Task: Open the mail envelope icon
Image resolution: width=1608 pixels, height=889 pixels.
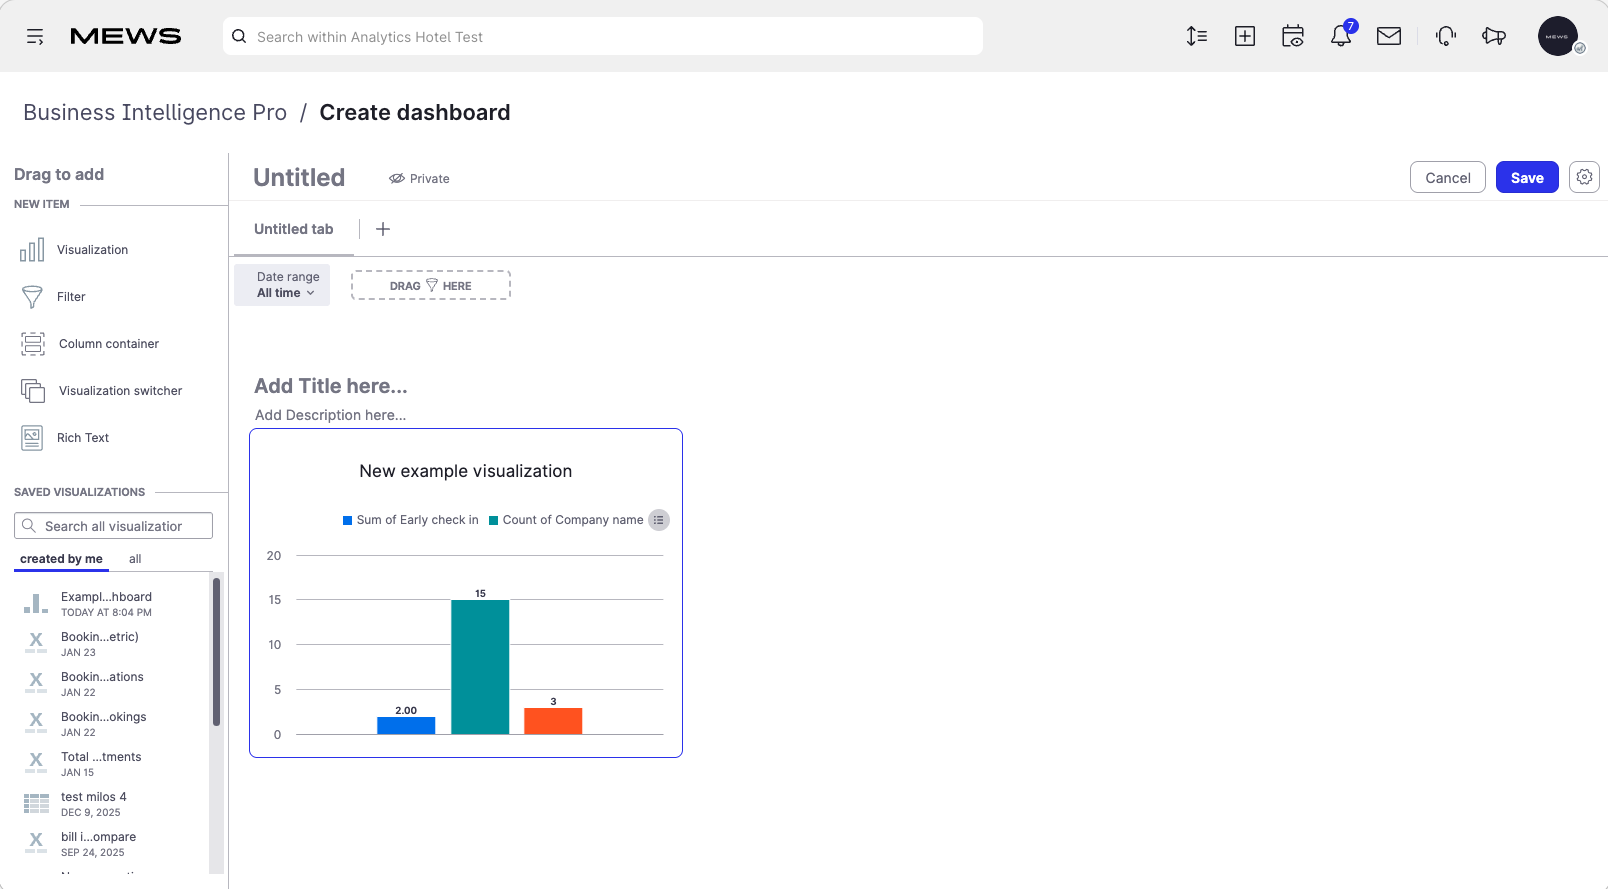Action: pos(1389,36)
